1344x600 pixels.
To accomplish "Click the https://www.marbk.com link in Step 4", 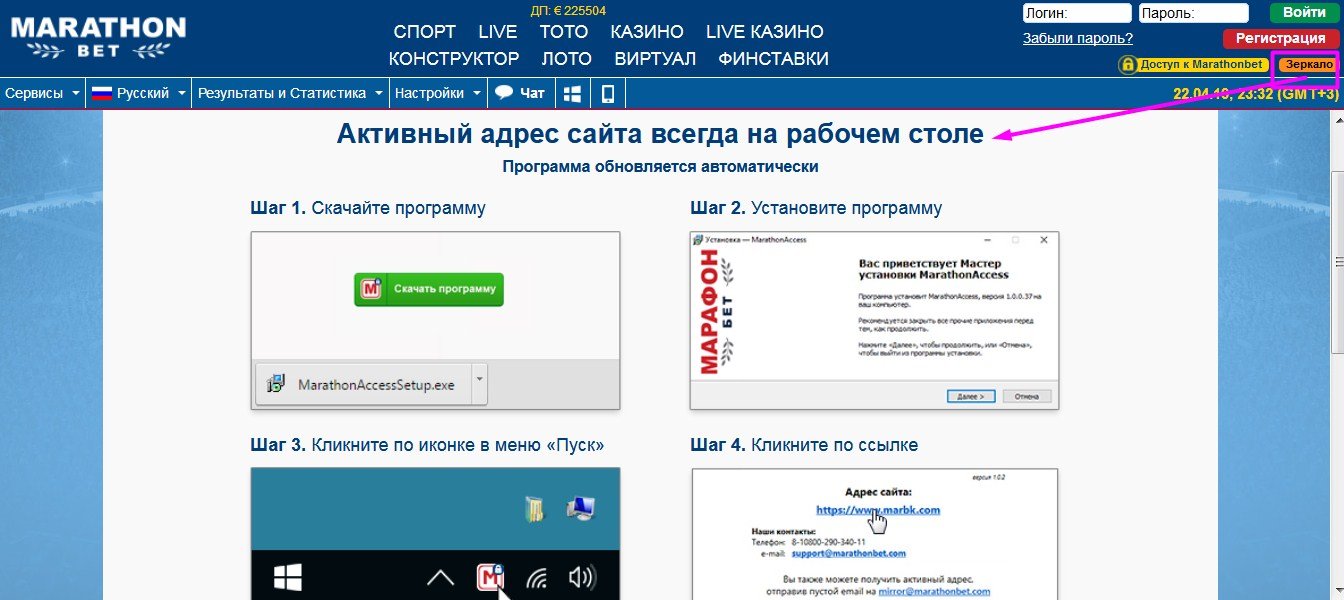I will (x=878, y=509).
